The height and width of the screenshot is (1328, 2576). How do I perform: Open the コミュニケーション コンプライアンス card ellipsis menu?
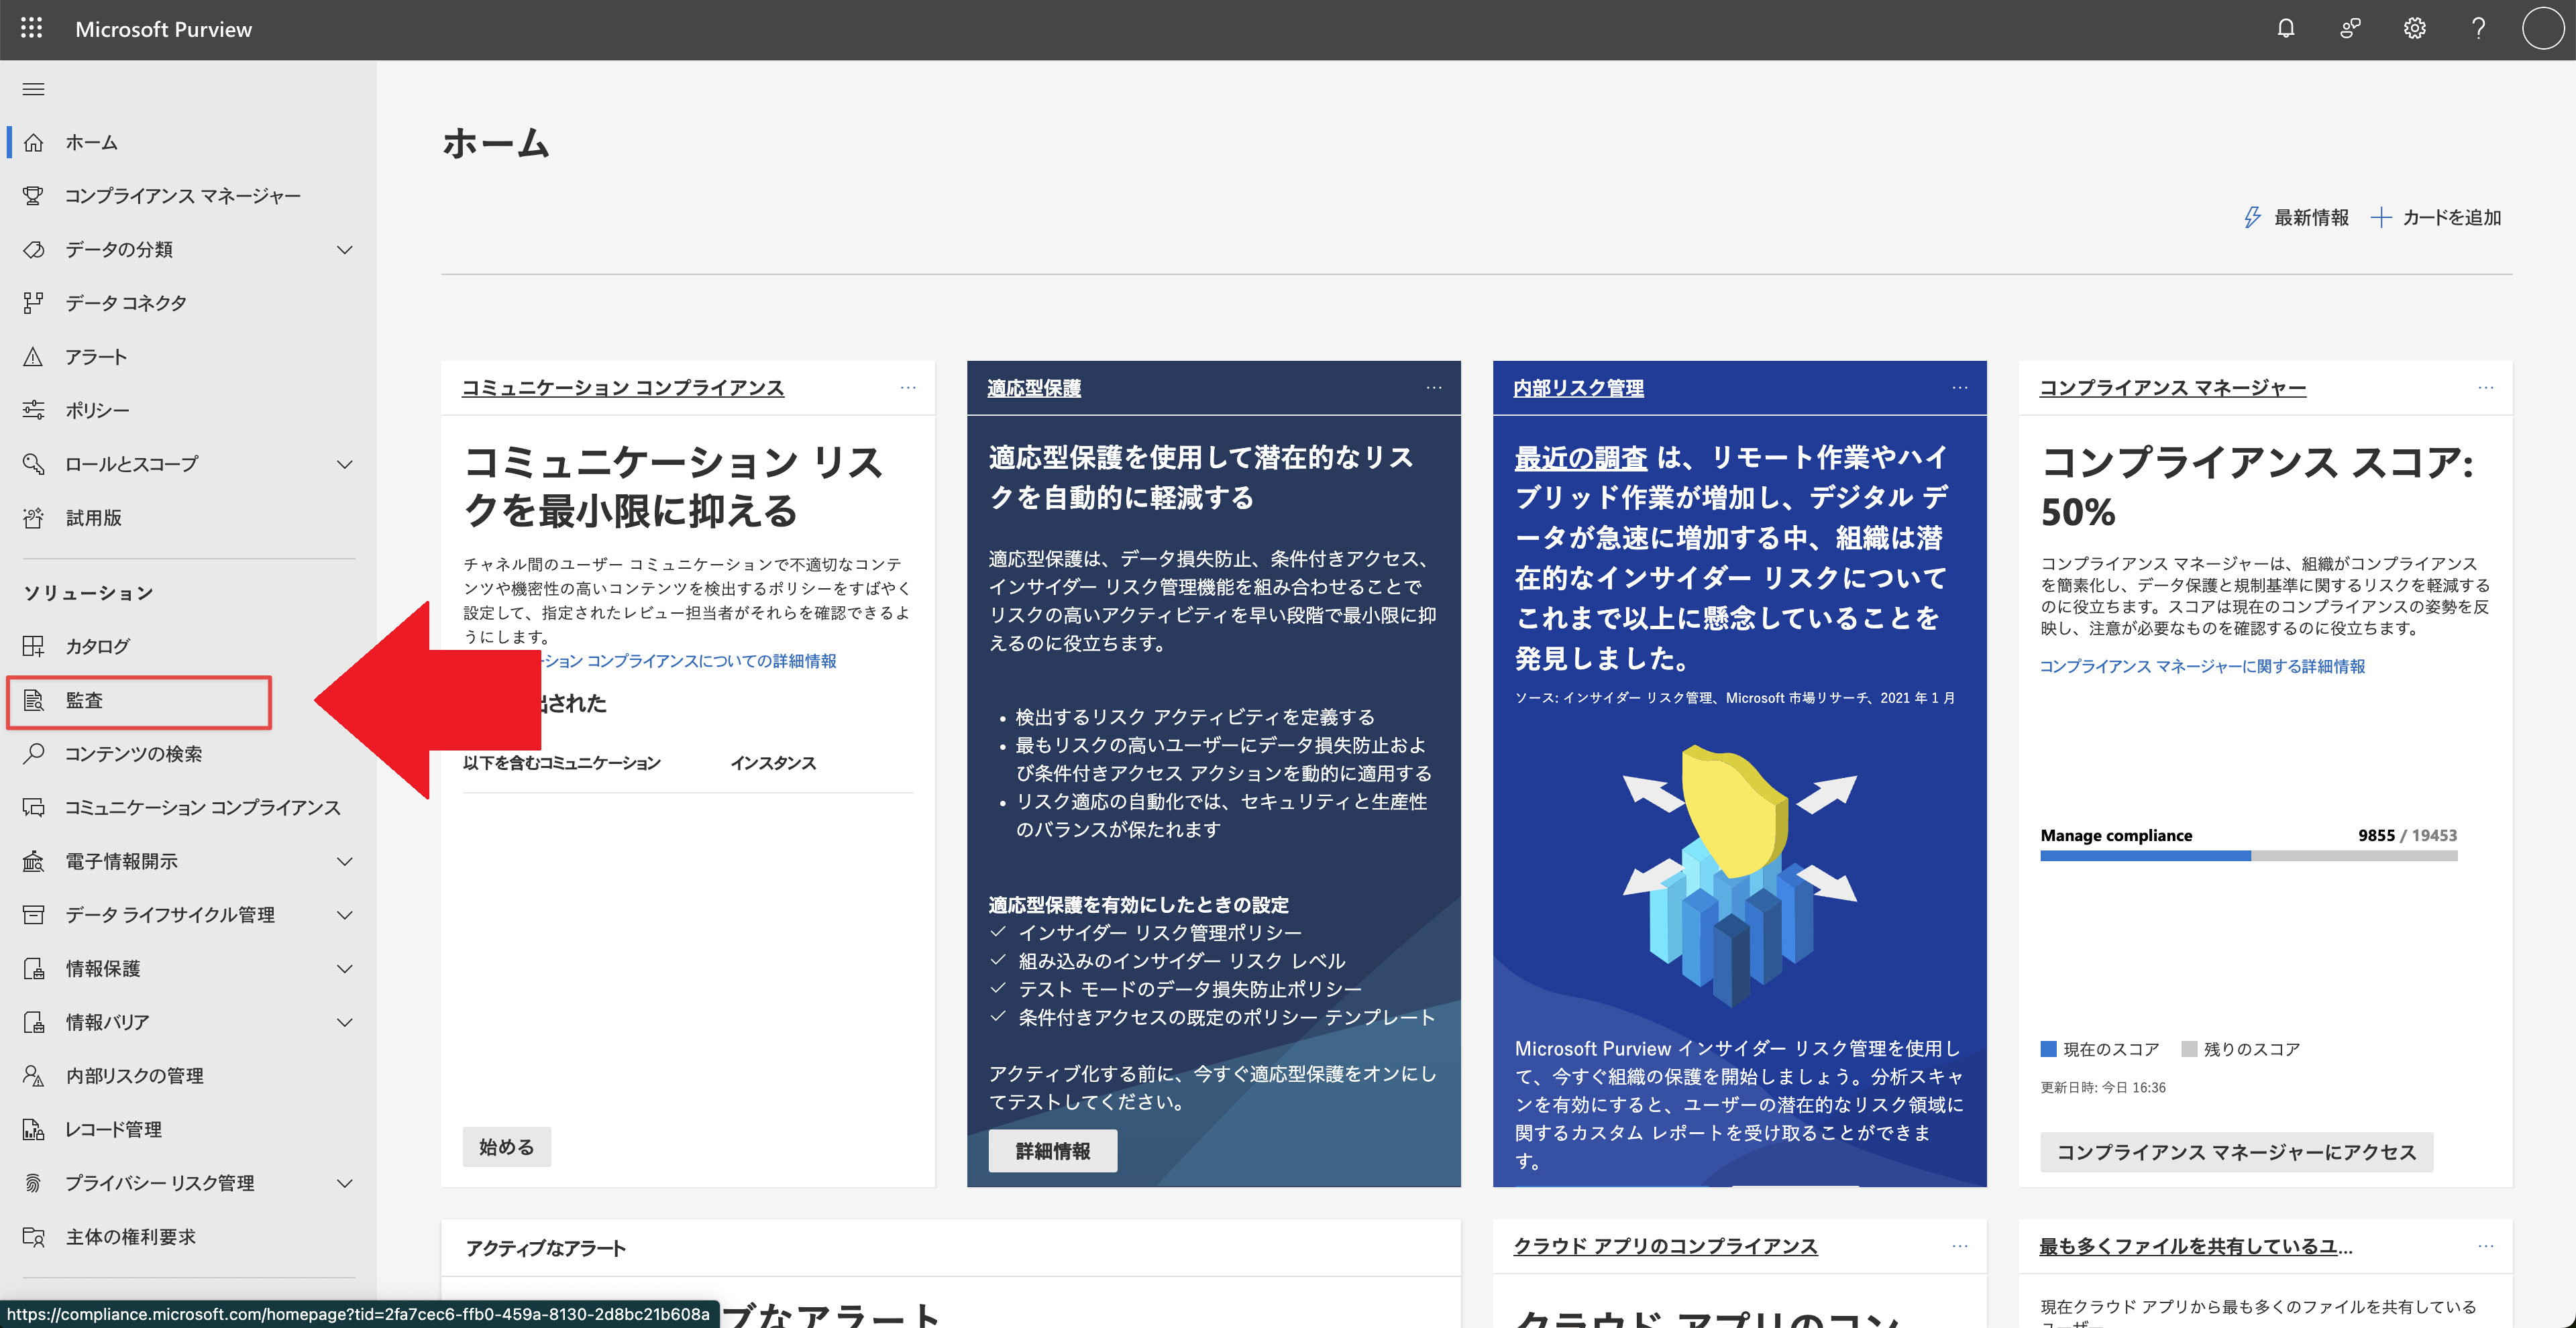click(908, 388)
